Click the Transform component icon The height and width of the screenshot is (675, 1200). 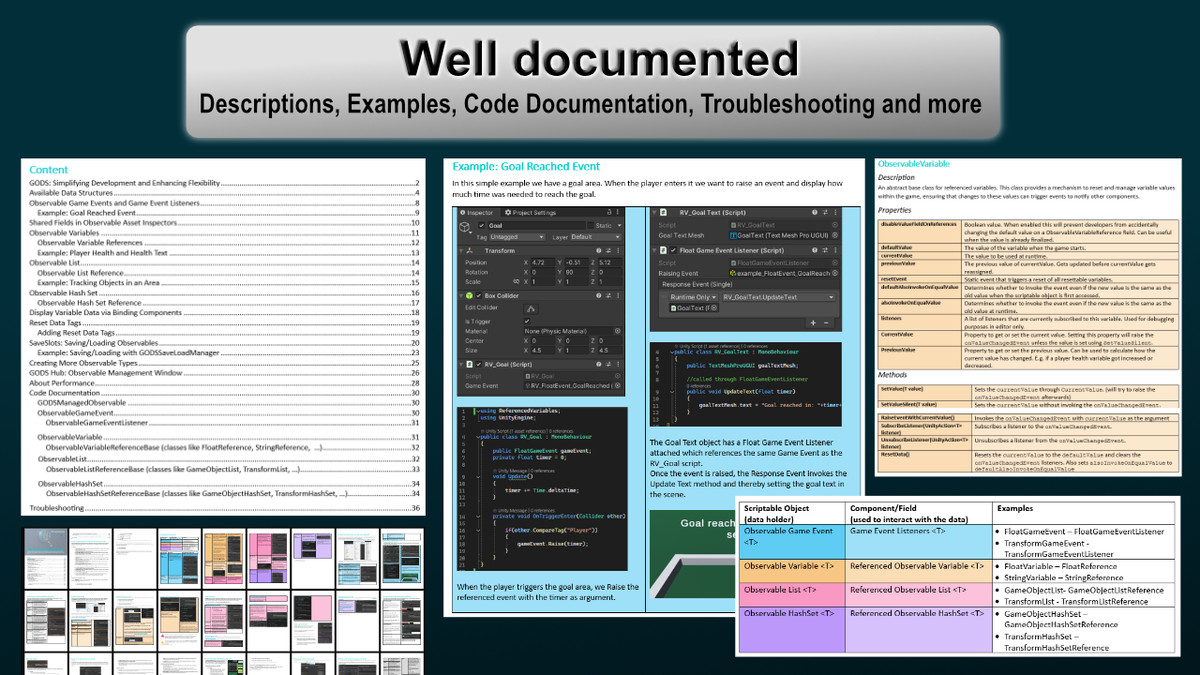point(470,251)
